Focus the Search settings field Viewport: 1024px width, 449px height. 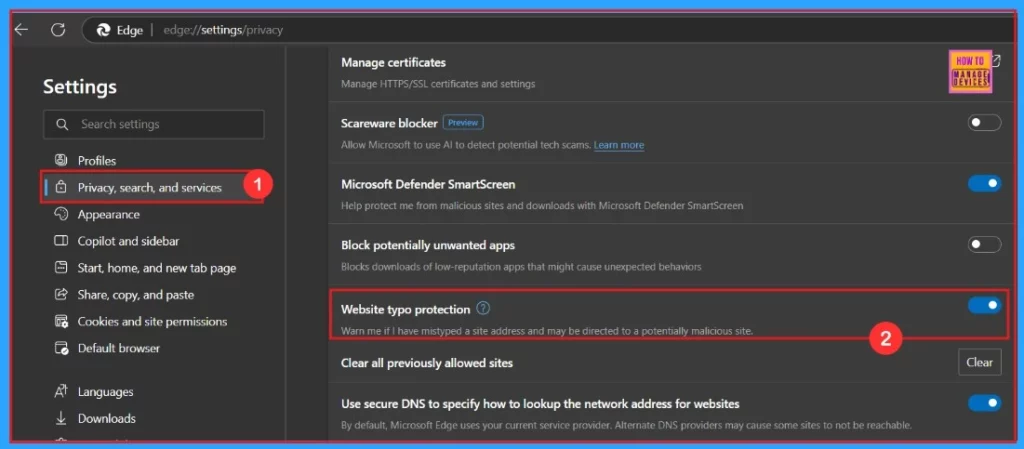[x=153, y=124]
